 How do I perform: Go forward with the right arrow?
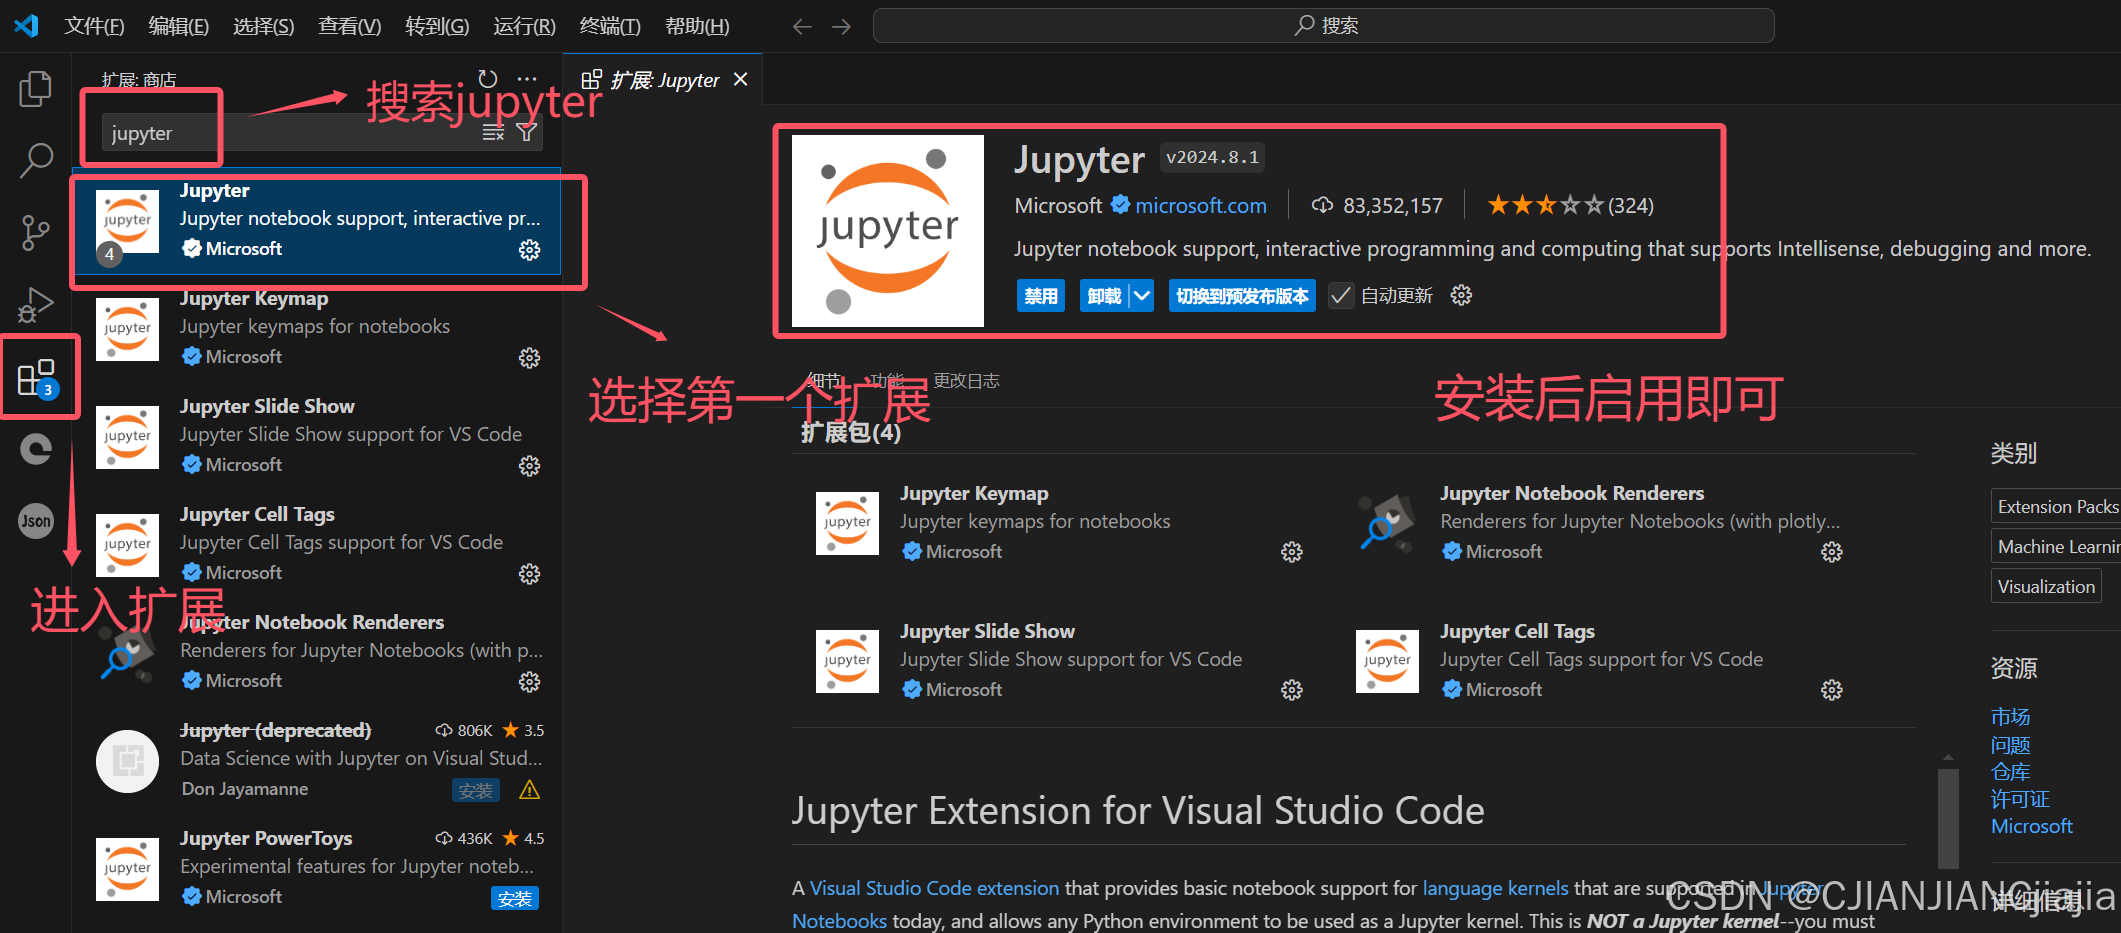(842, 26)
